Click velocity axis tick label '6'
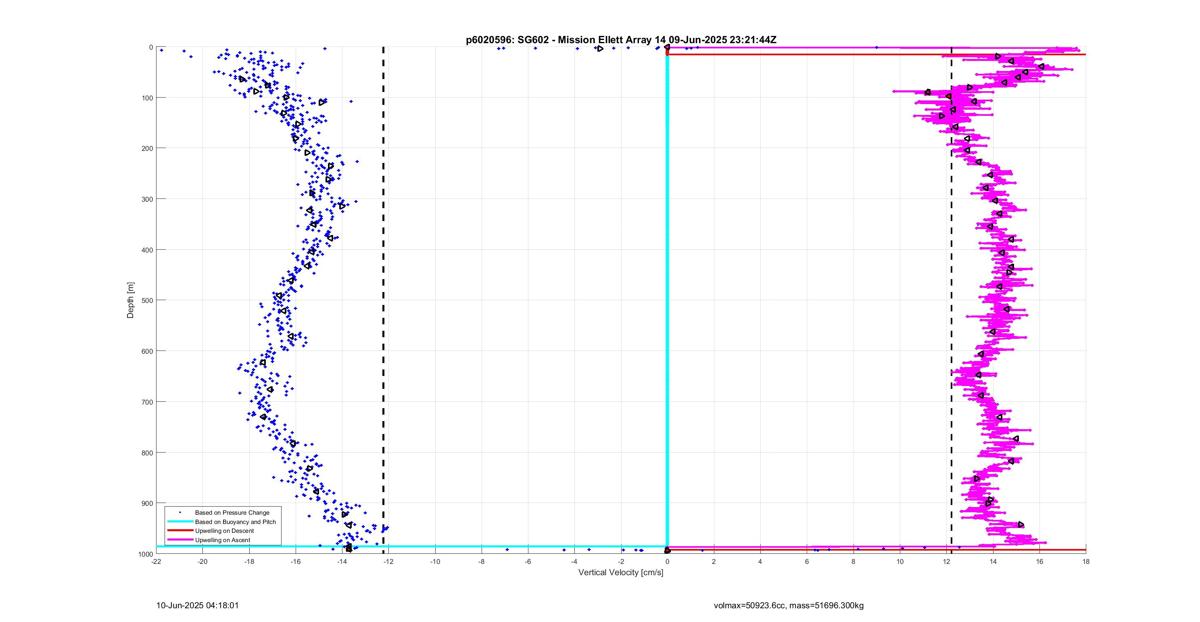The height and width of the screenshot is (622, 1200). 807,562
